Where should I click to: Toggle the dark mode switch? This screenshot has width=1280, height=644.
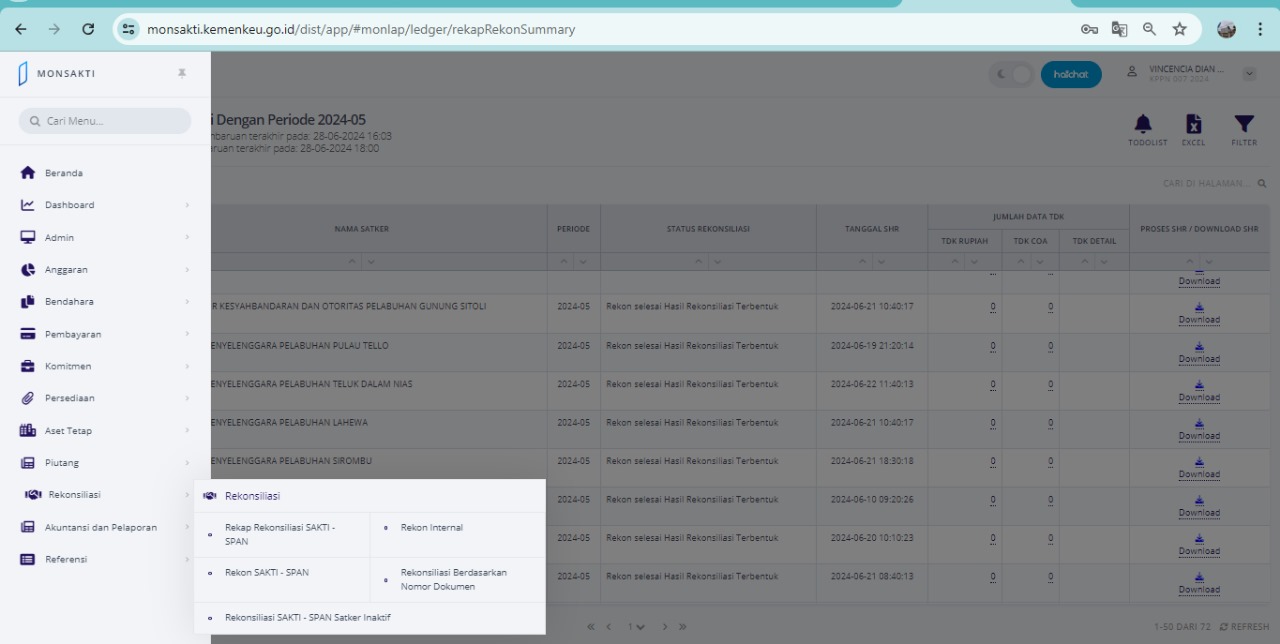(1011, 75)
